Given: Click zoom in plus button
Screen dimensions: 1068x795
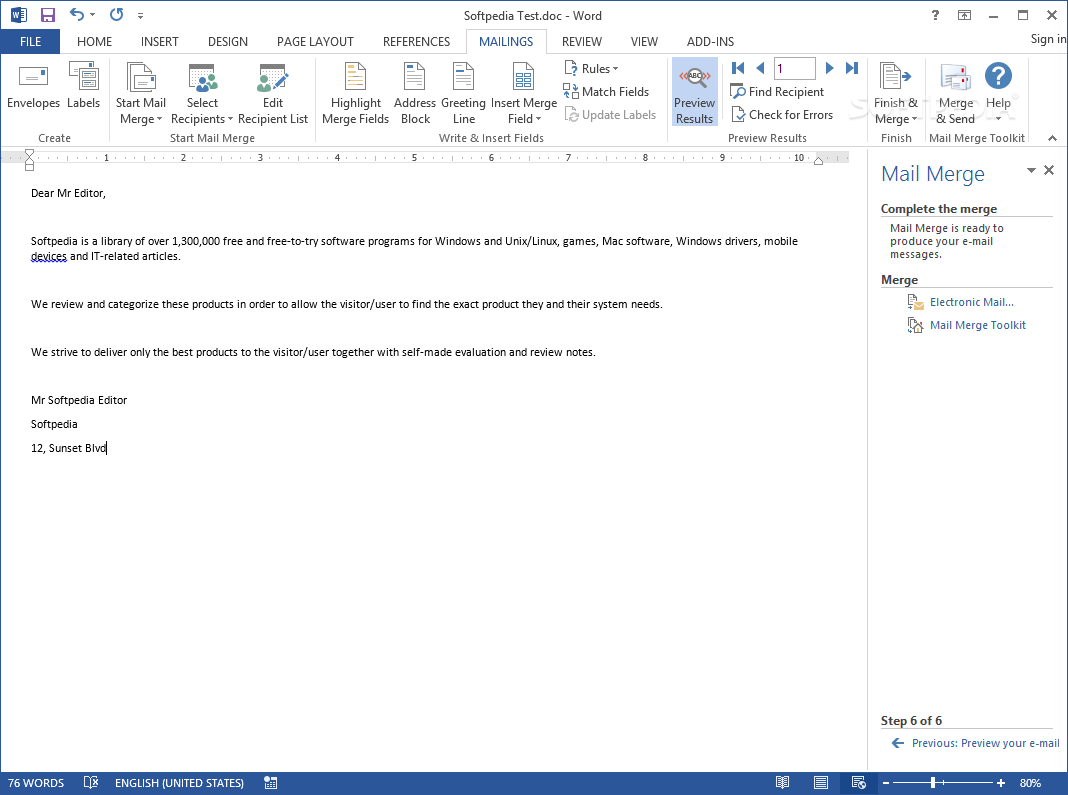Looking at the screenshot, I should click(1001, 783).
